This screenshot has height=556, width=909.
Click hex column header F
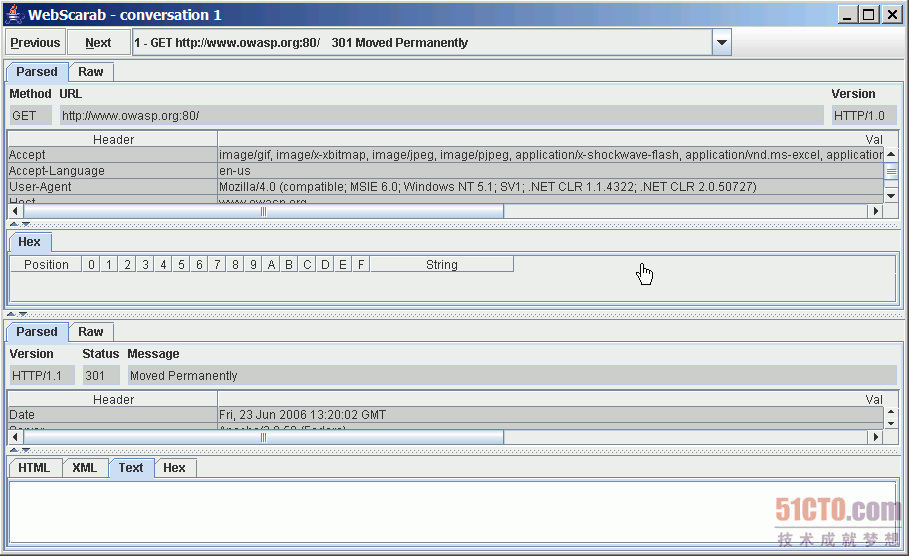pos(361,264)
